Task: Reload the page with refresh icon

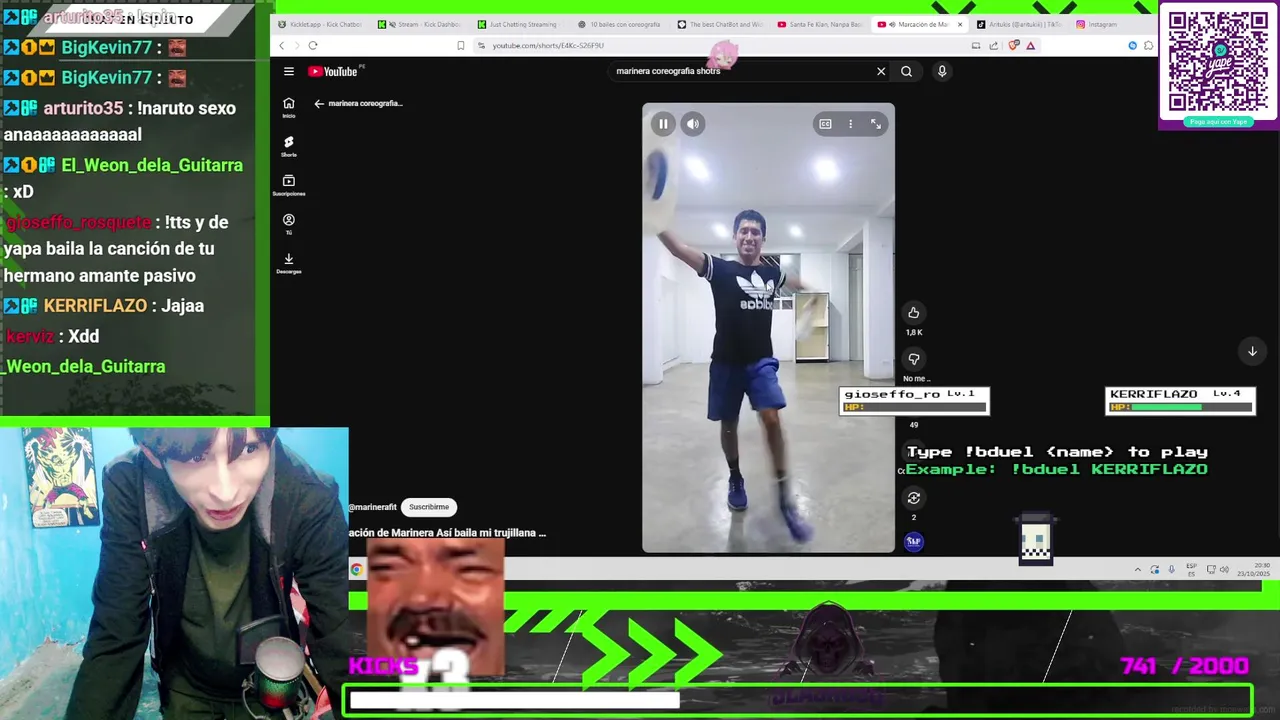Action: click(x=313, y=45)
